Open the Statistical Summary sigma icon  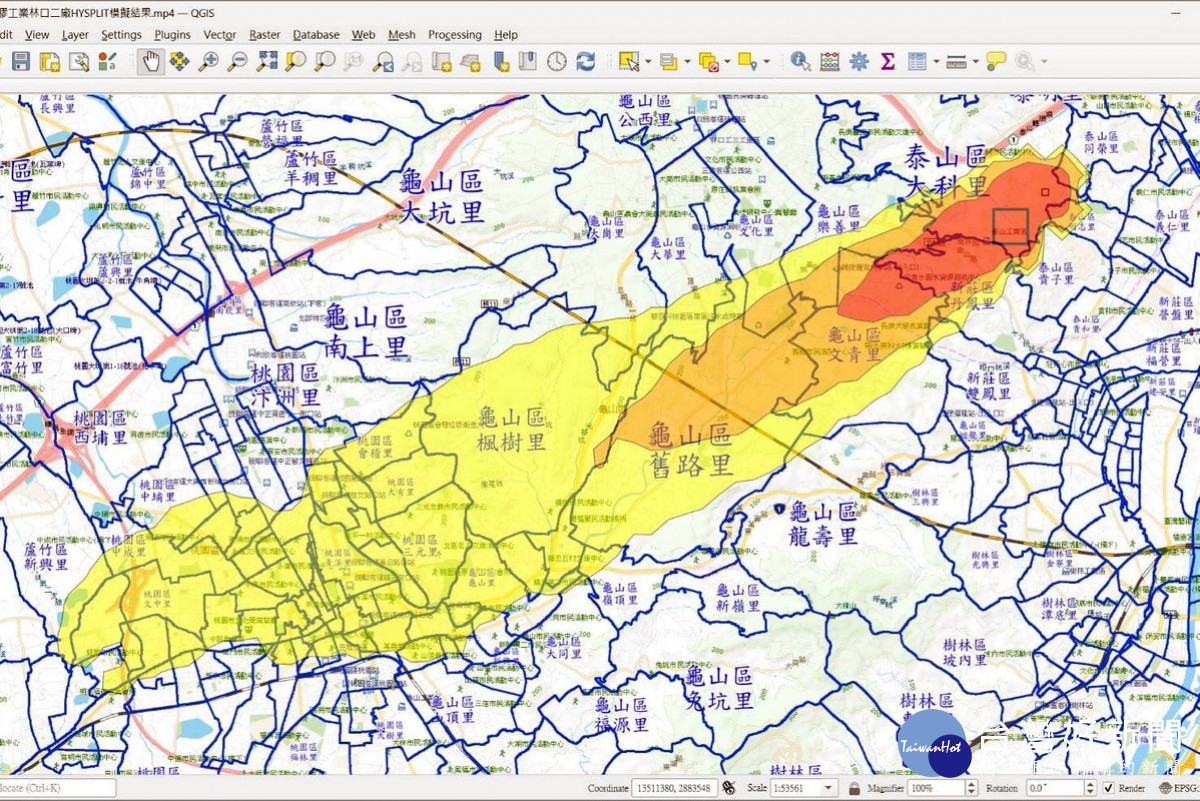pos(887,62)
